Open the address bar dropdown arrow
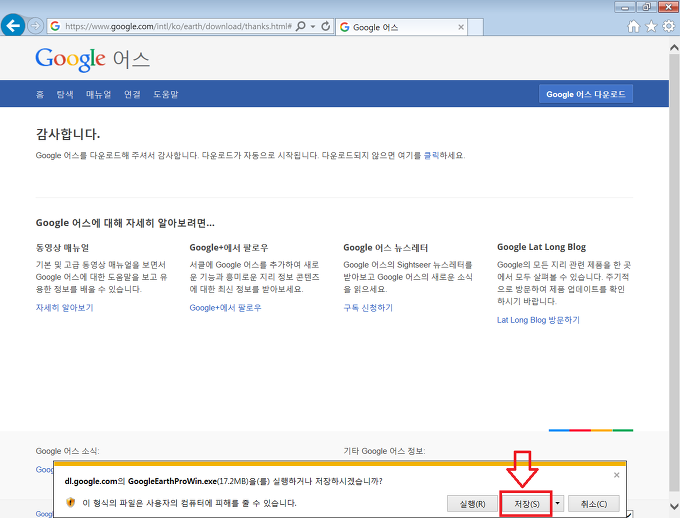 click(x=313, y=26)
